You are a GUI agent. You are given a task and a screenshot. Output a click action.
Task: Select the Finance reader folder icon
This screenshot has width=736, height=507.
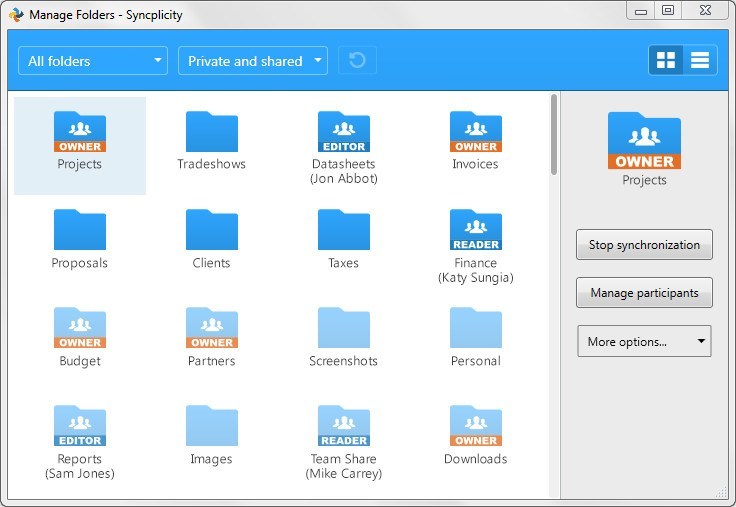[475, 230]
